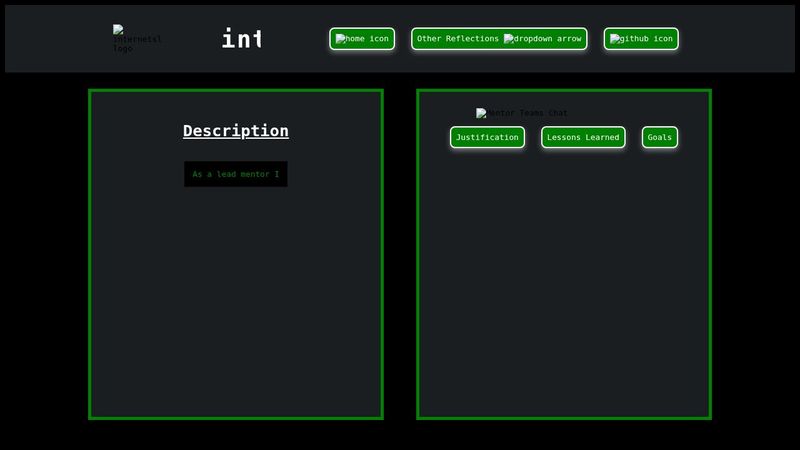Click the bottom green border of right panel
Screen dimensions: 800x450
(x=564, y=417)
